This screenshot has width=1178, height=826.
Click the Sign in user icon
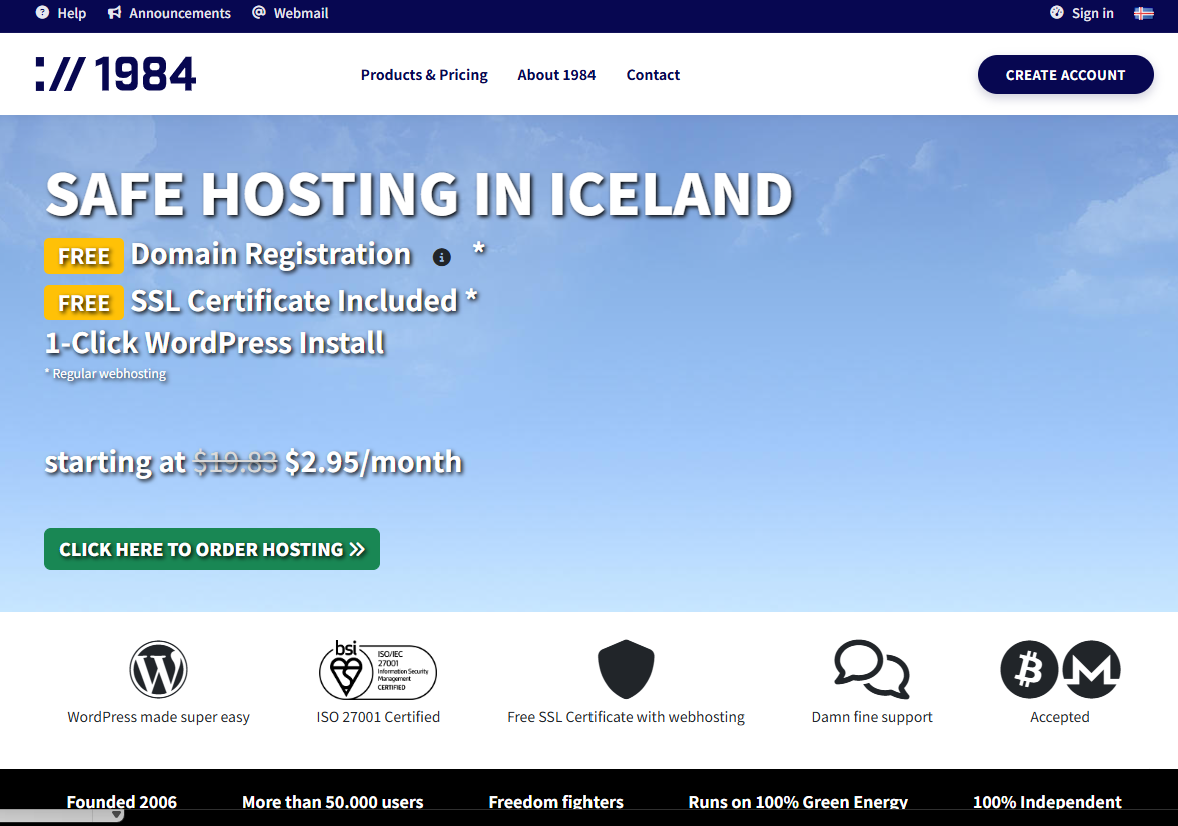coord(1056,12)
